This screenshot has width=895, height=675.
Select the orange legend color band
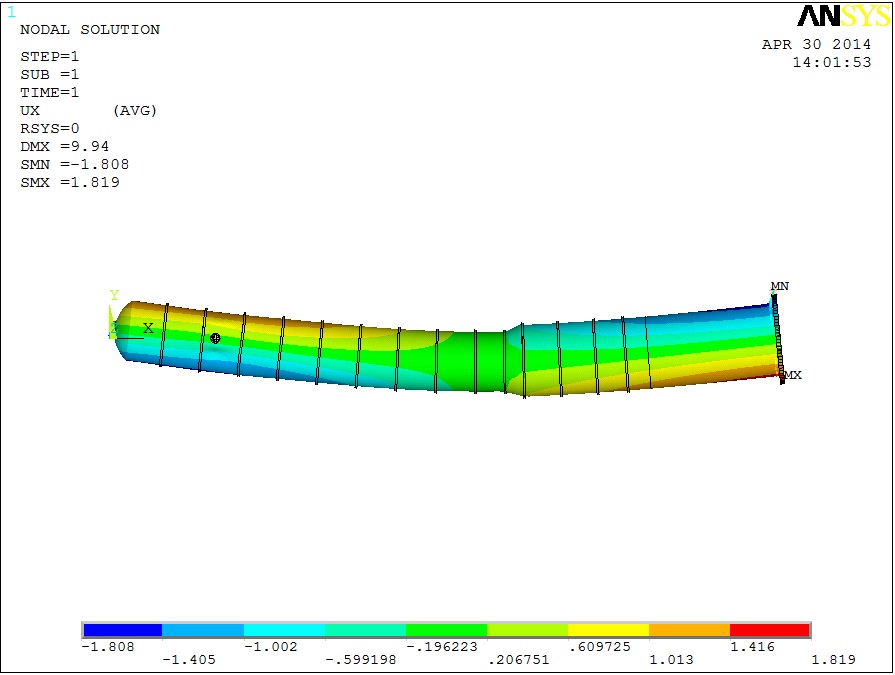pyautogui.click(x=689, y=630)
